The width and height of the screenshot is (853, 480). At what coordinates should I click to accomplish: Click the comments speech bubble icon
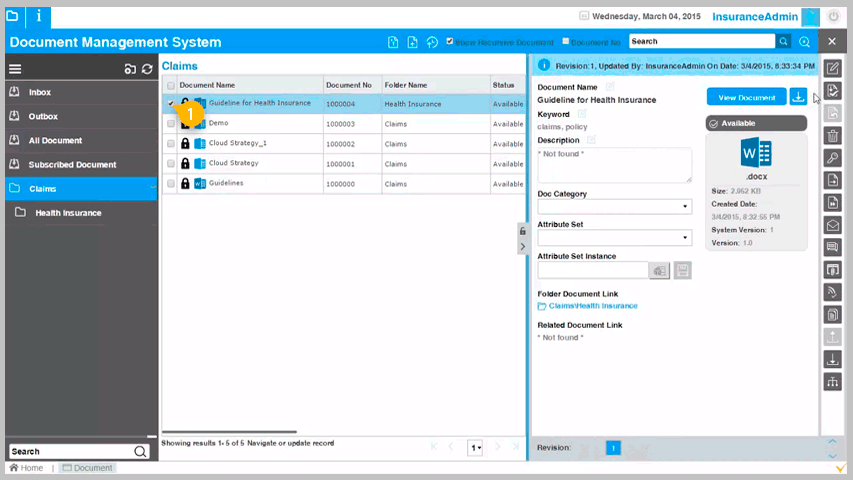[832, 247]
